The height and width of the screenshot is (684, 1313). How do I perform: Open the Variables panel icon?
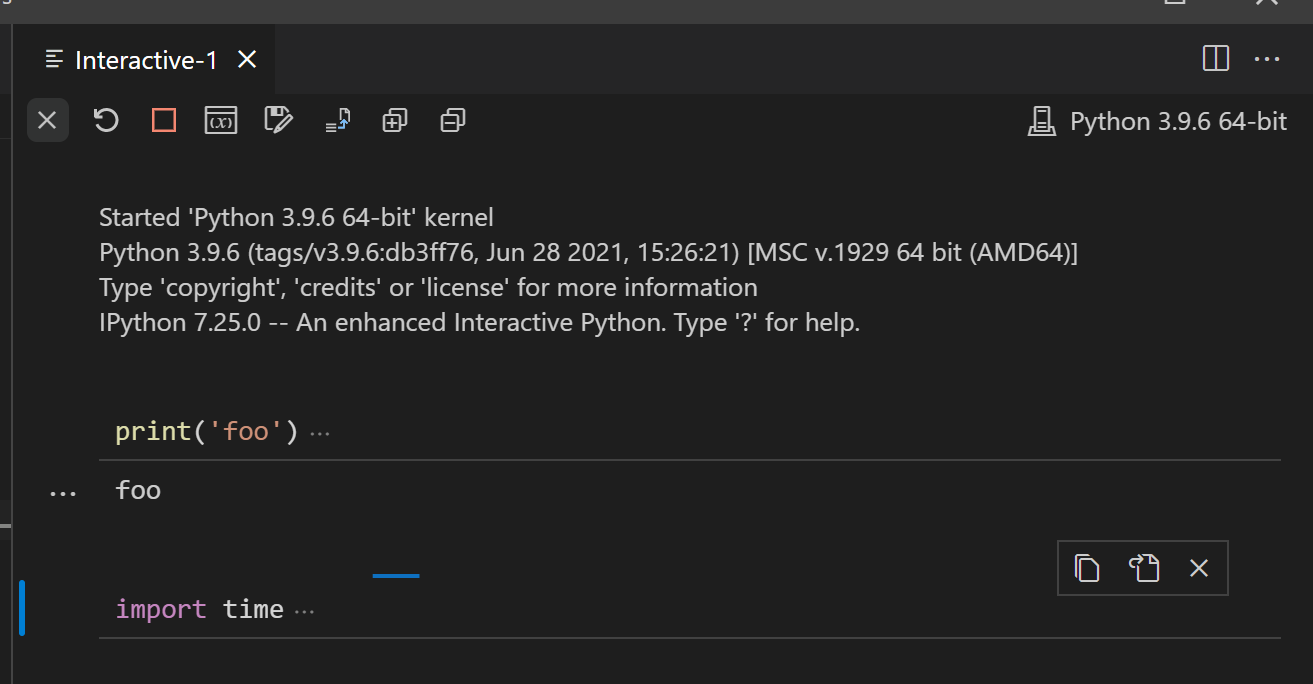[x=220, y=120]
